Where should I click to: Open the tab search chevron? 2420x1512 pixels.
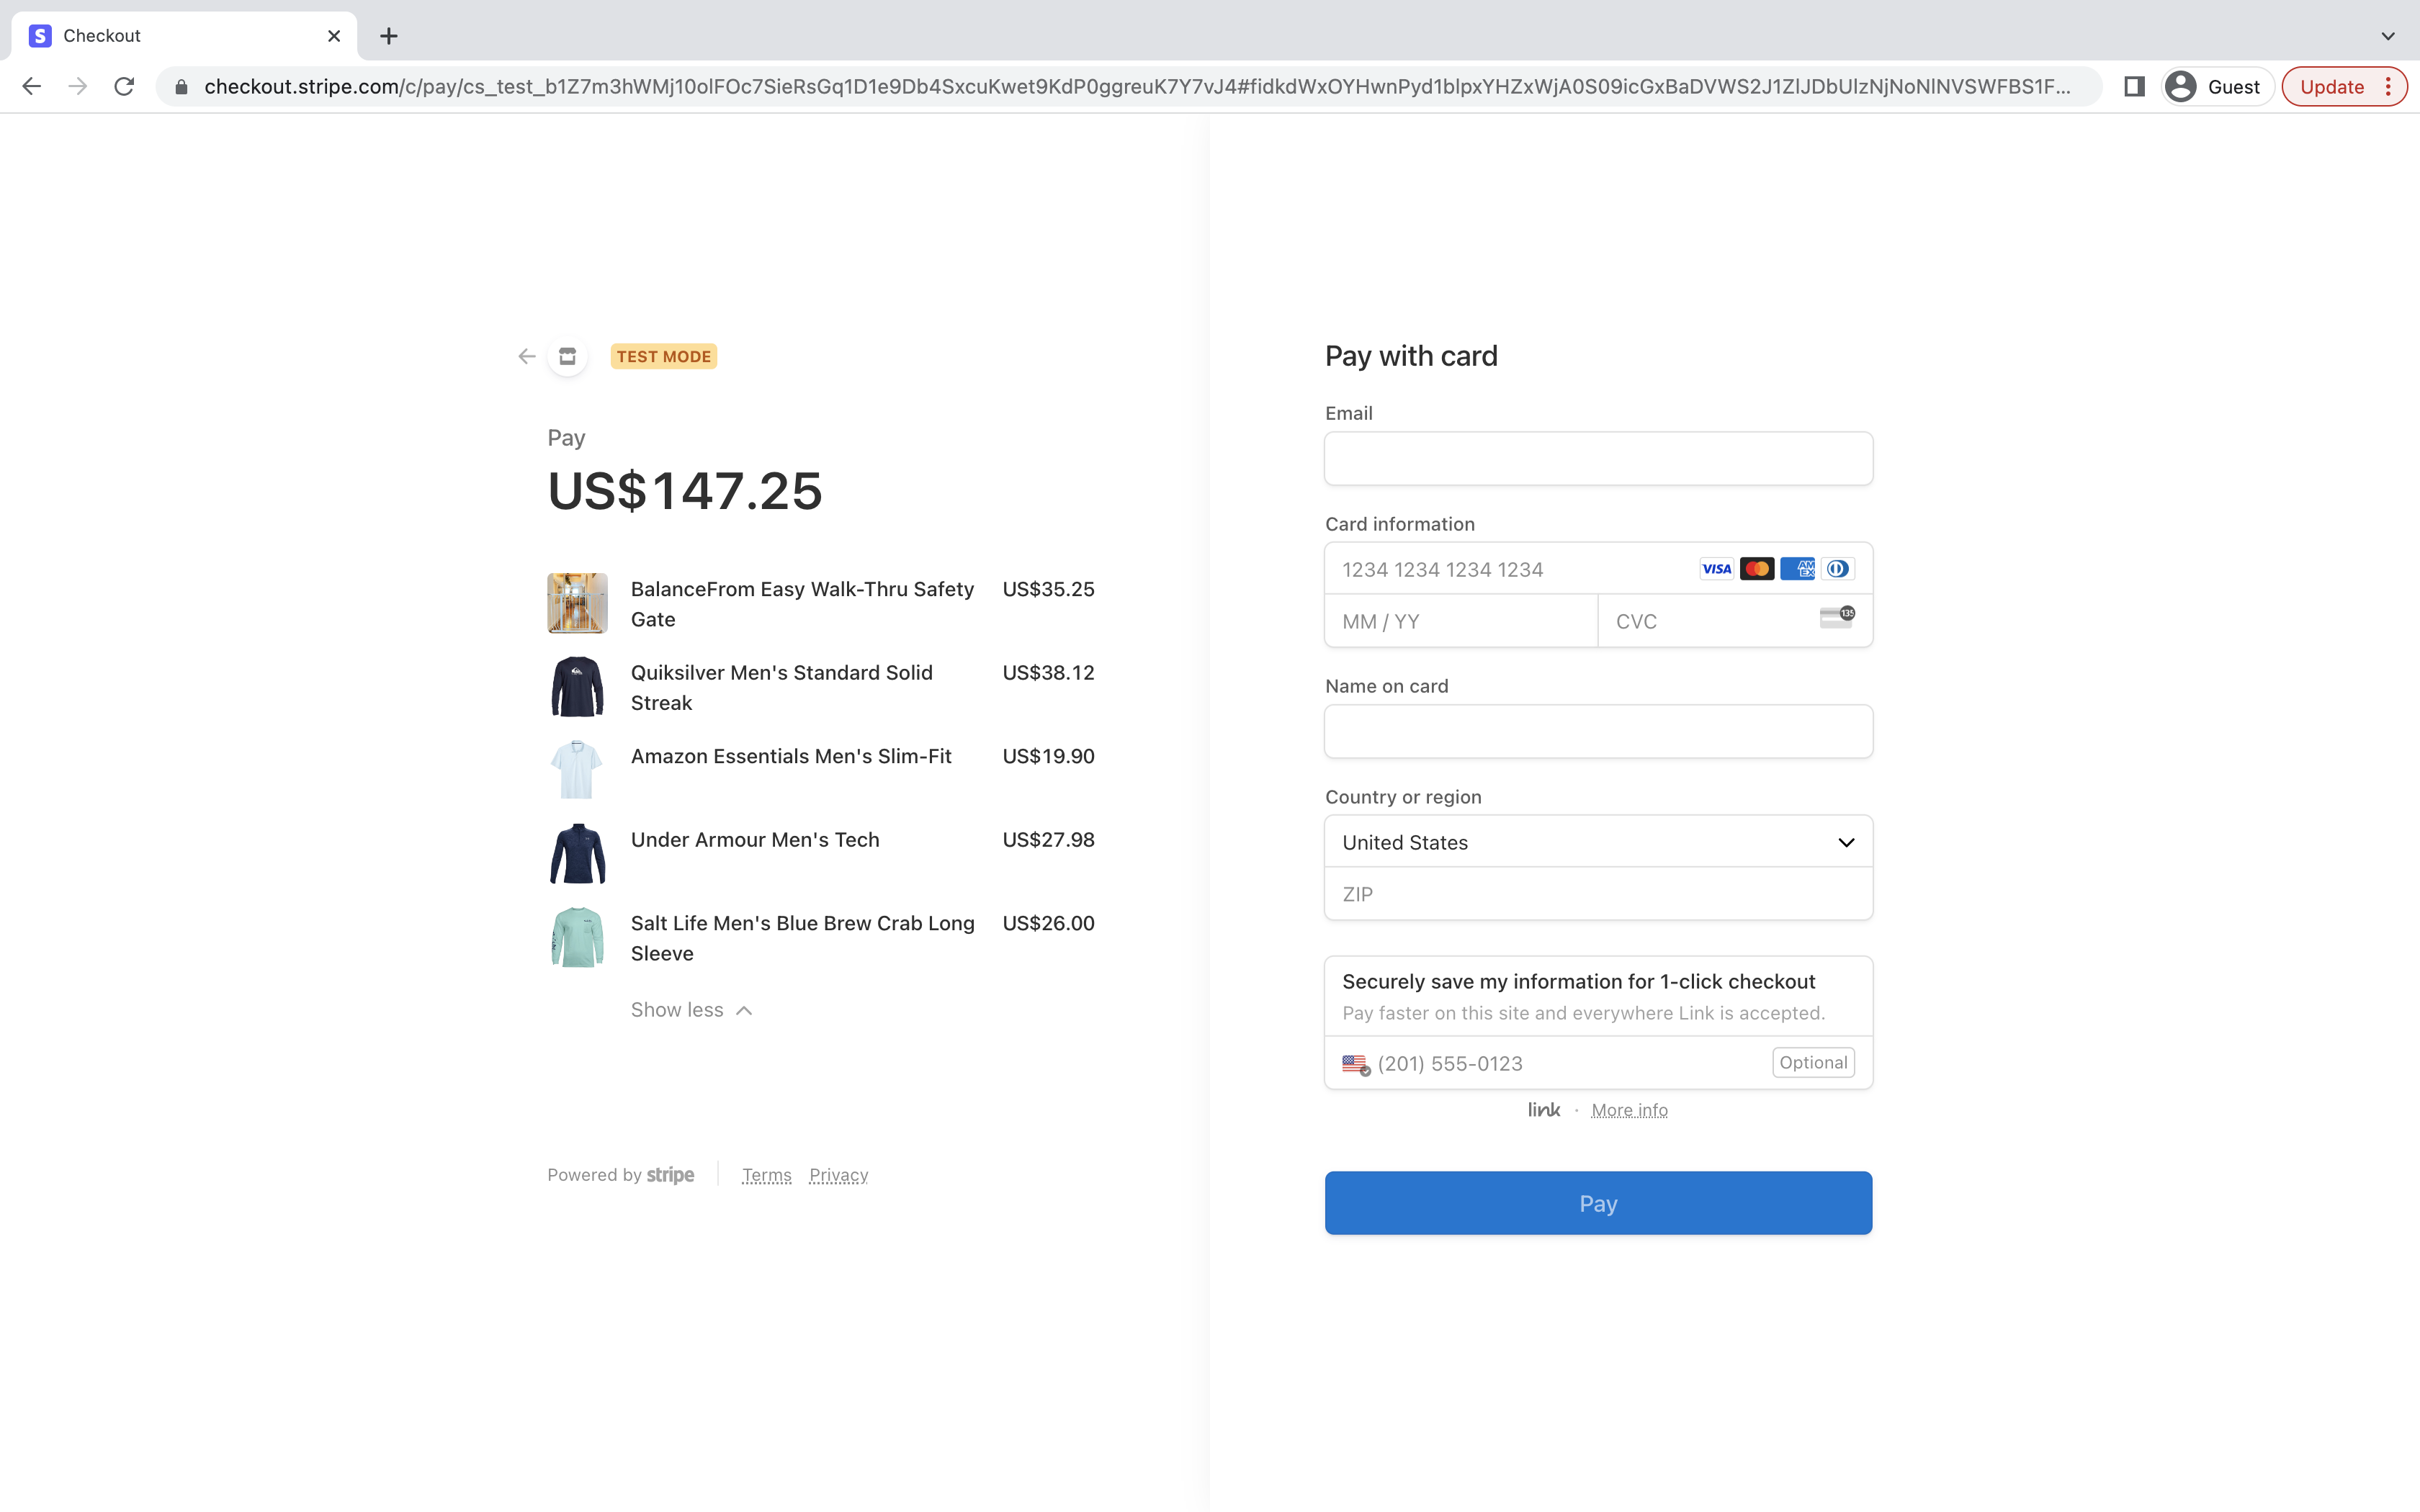pos(2387,36)
